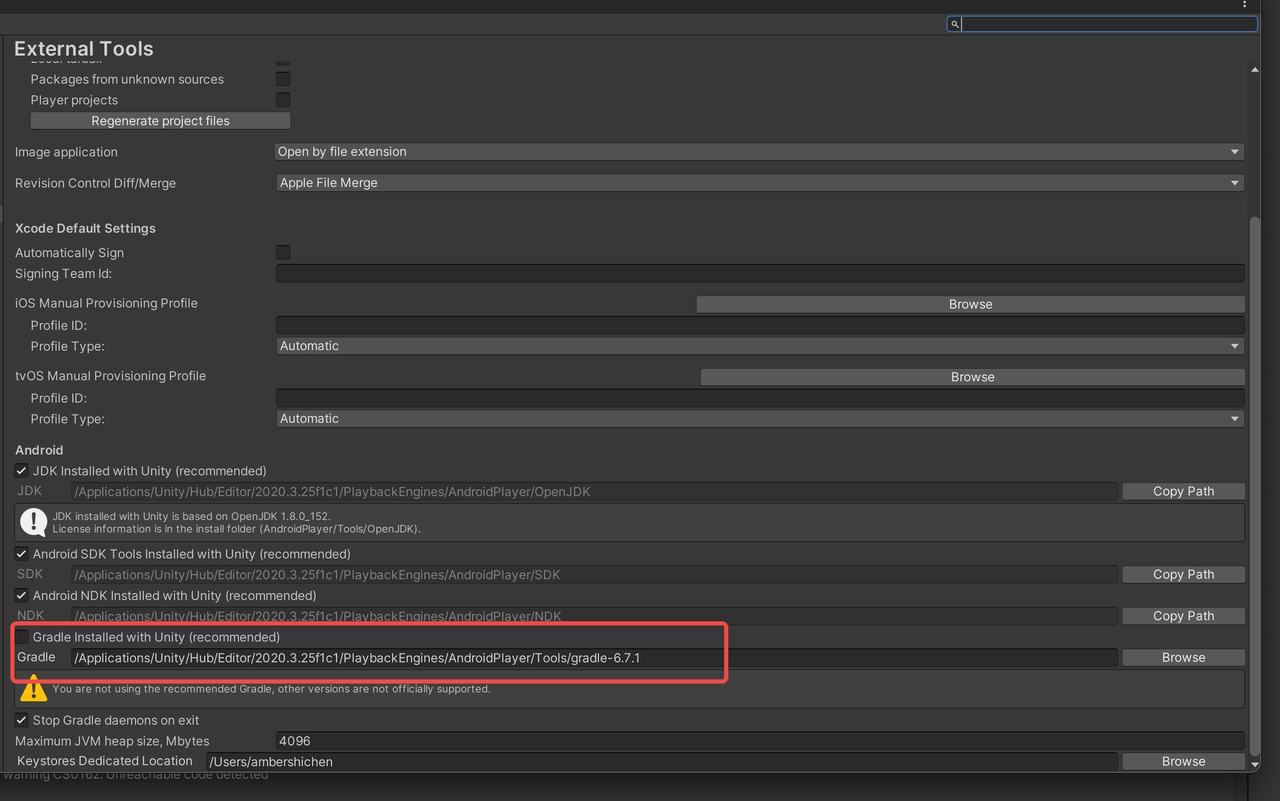Click the search field at top right

click(1102, 24)
